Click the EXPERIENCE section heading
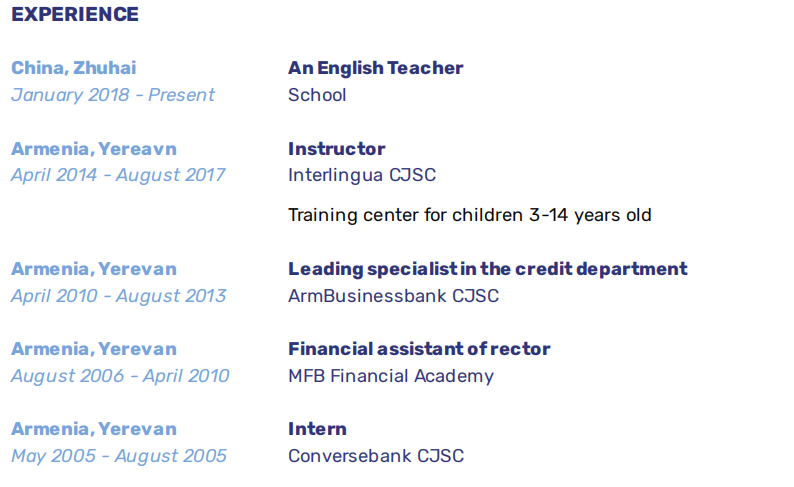The height and width of the screenshot is (487, 794). 75,15
